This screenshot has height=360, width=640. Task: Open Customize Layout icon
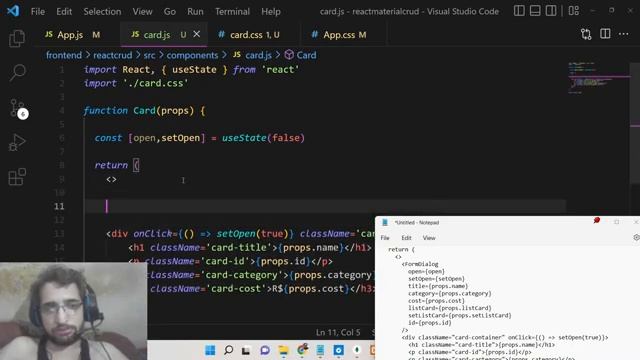click(x=573, y=11)
